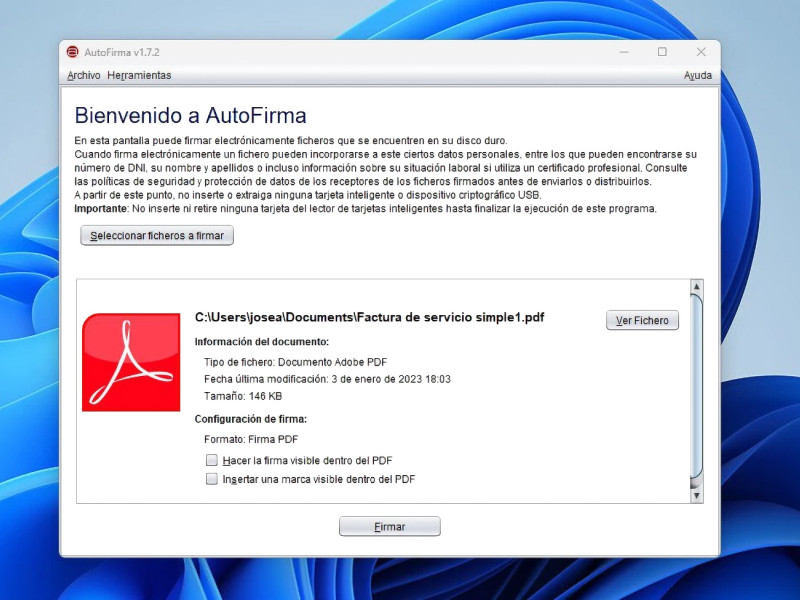Click the file path Factura de servicio simple1.pdf

[x=370, y=317]
